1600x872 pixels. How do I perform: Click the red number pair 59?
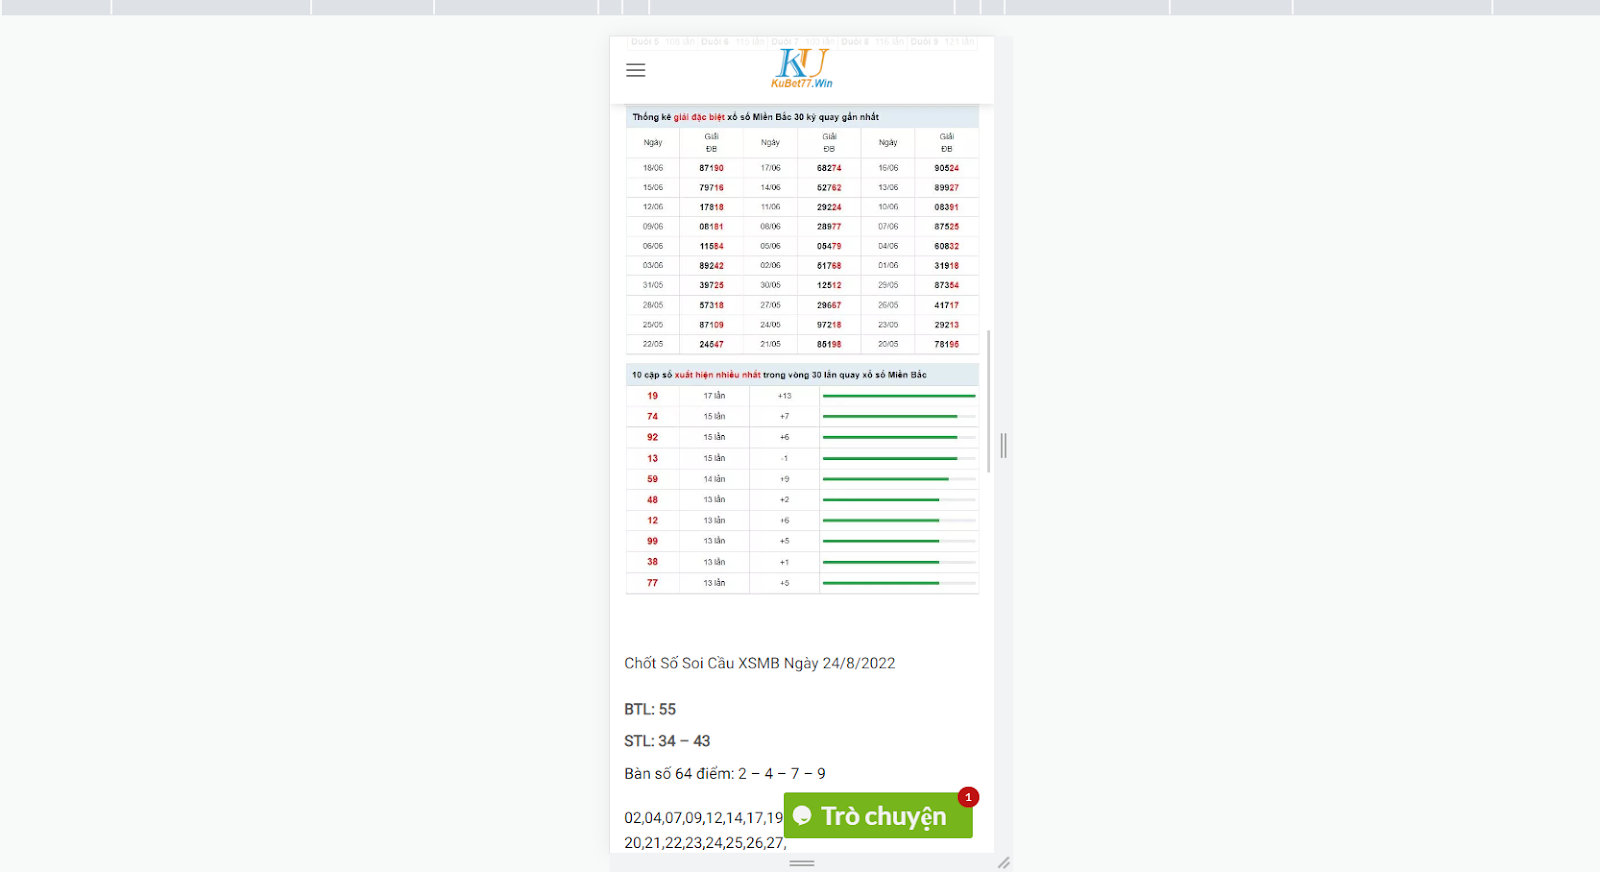tap(652, 479)
